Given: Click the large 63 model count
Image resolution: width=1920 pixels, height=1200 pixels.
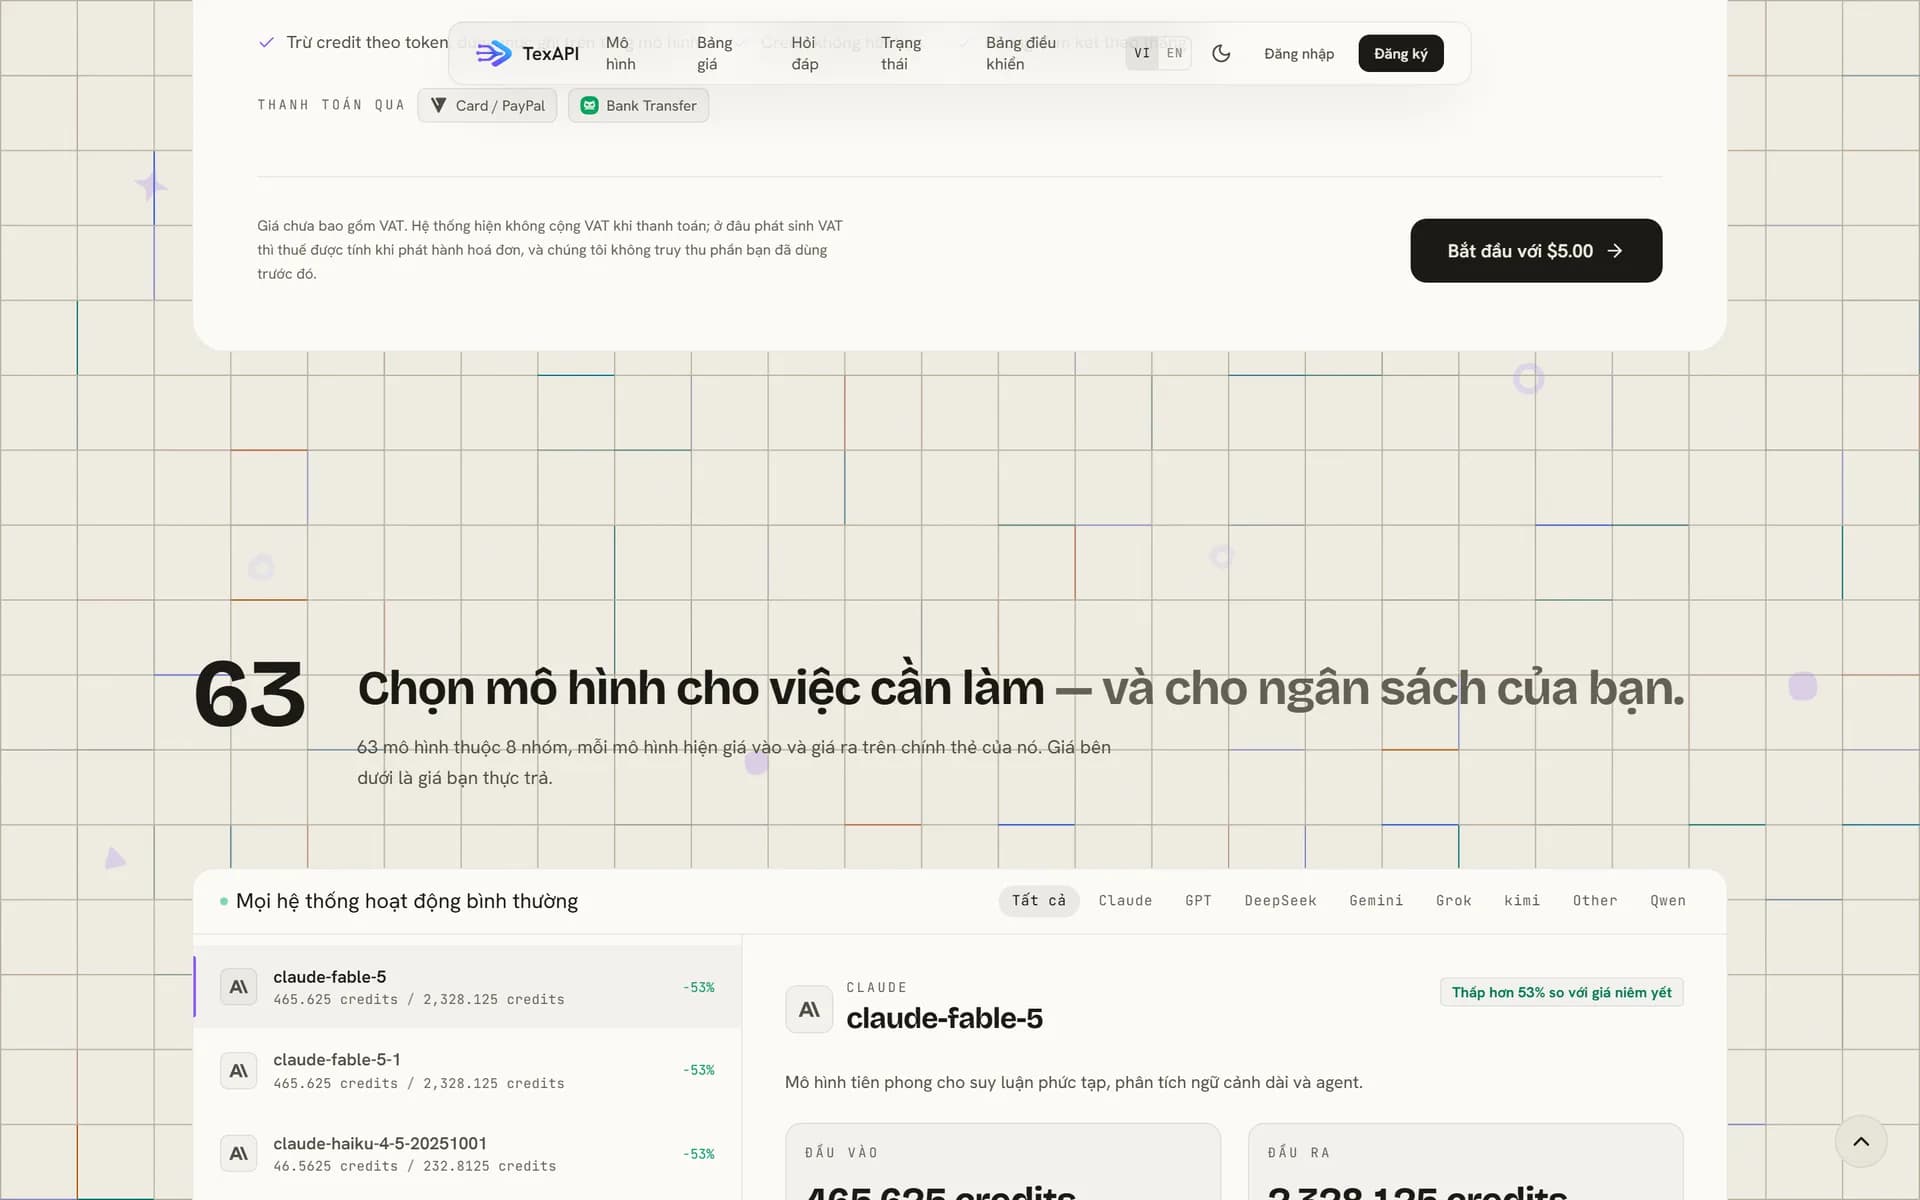Looking at the screenshot, I should (249, 695).
